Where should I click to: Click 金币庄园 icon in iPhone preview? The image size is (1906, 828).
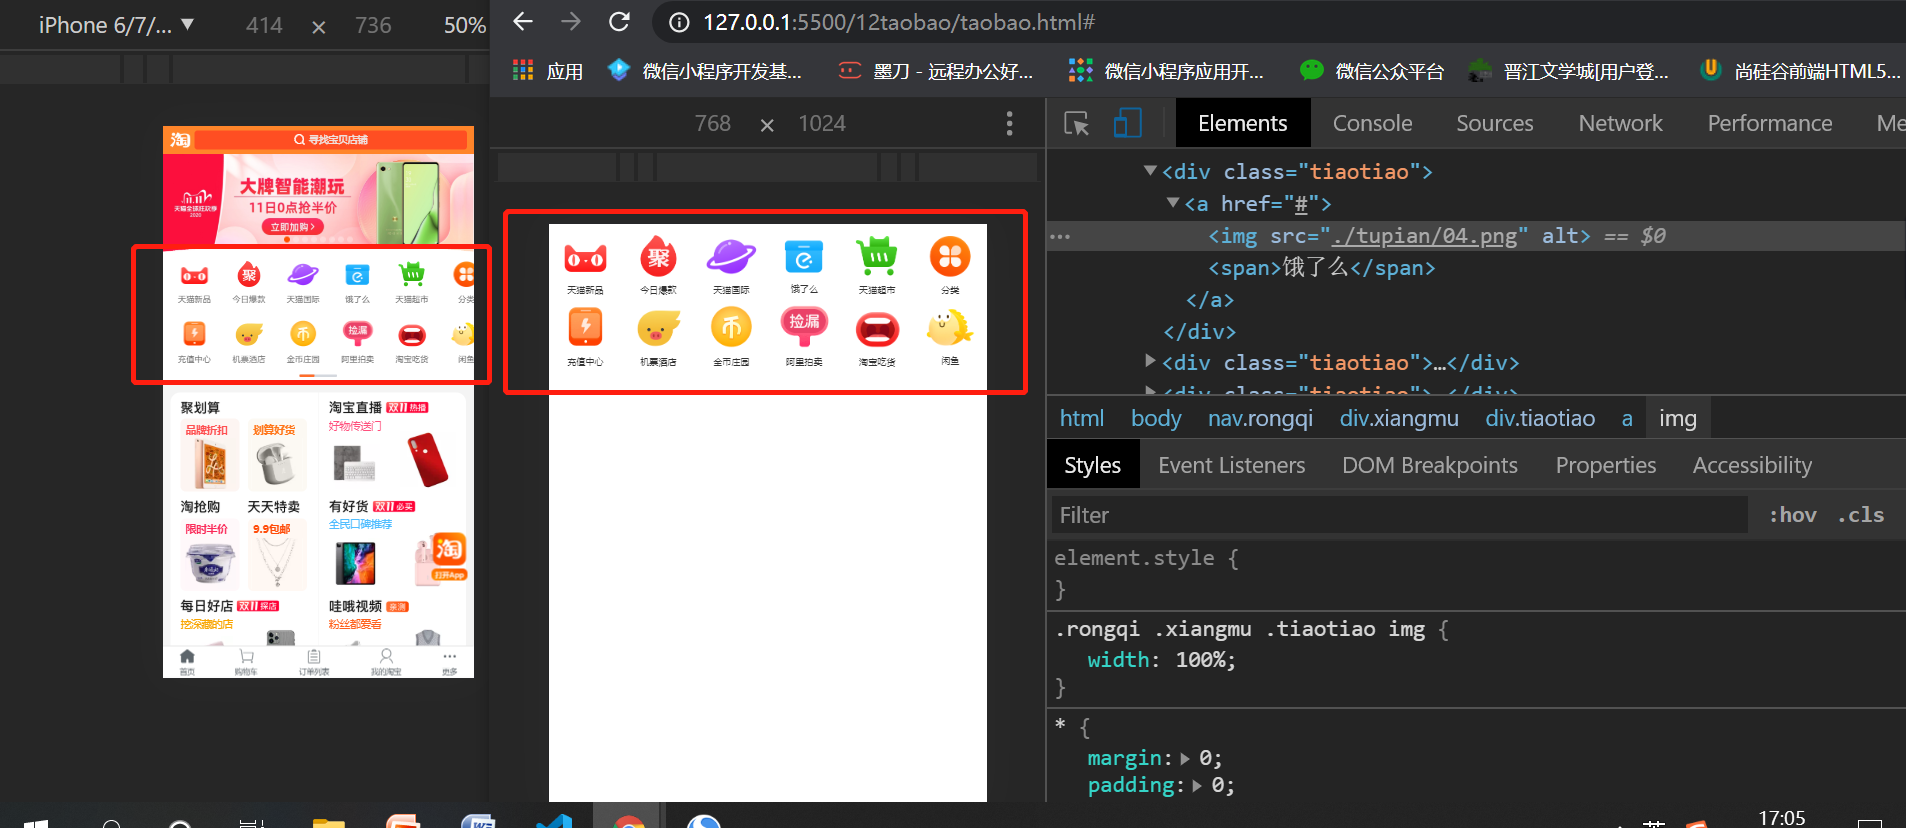coord(303,334)
